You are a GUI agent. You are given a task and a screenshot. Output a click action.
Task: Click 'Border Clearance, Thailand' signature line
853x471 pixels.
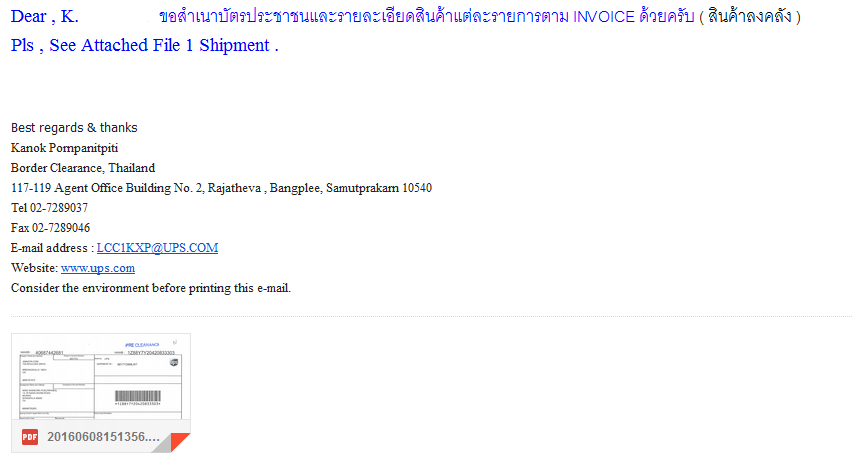(x=83, y=168)
